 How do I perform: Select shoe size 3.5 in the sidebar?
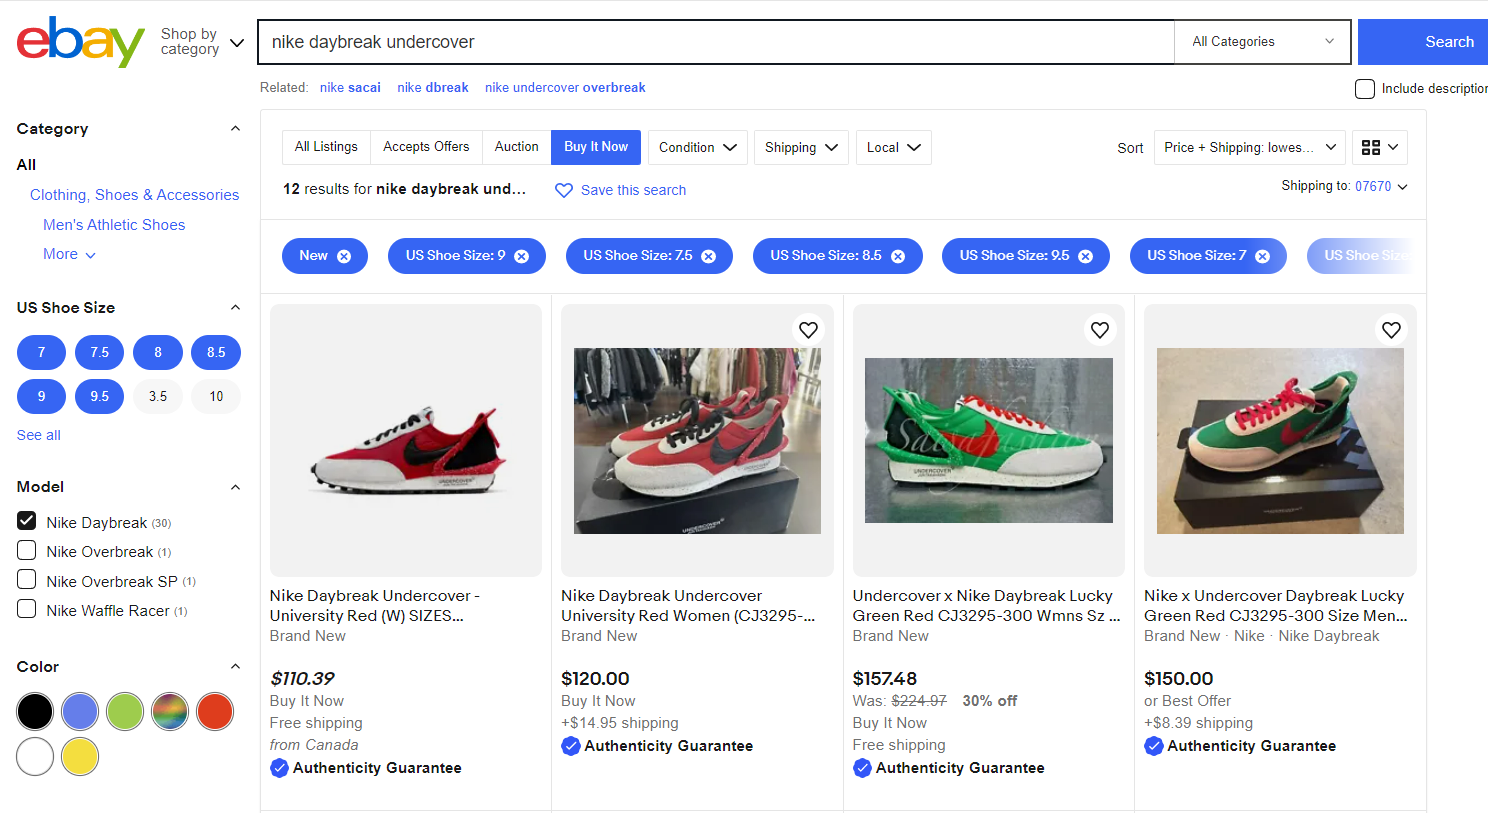pyautogui.click(x=158, y=396)
